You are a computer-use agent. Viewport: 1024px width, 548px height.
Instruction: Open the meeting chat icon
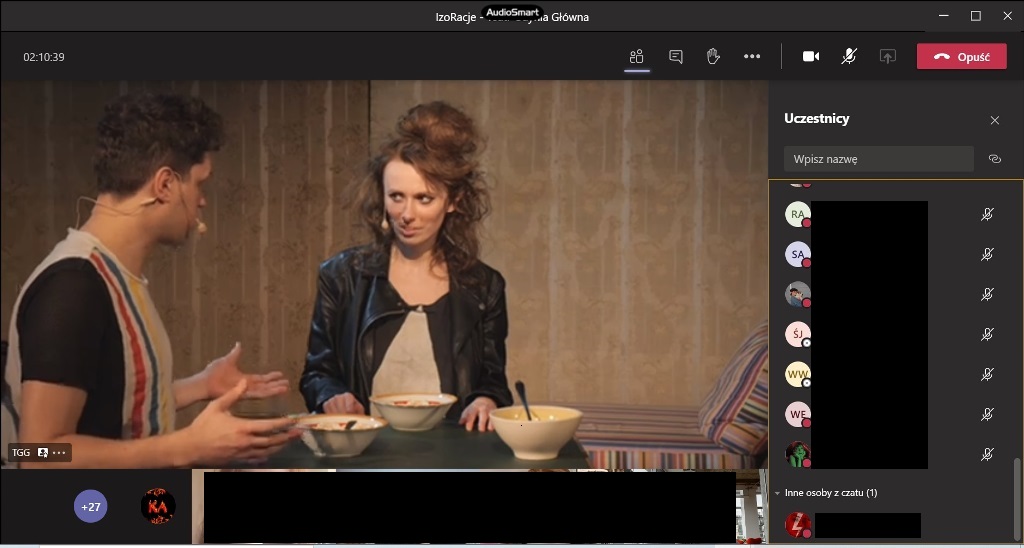(x=675, y=57)
